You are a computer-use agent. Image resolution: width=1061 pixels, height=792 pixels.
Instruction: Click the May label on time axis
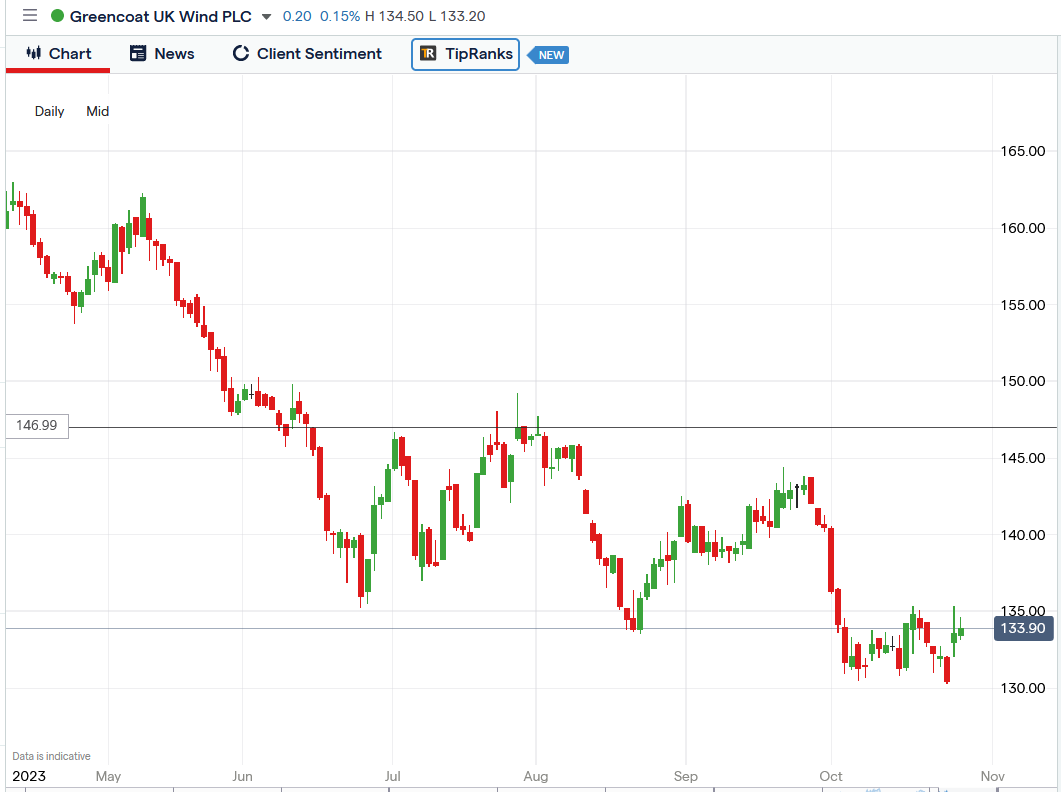click(108, 776)
